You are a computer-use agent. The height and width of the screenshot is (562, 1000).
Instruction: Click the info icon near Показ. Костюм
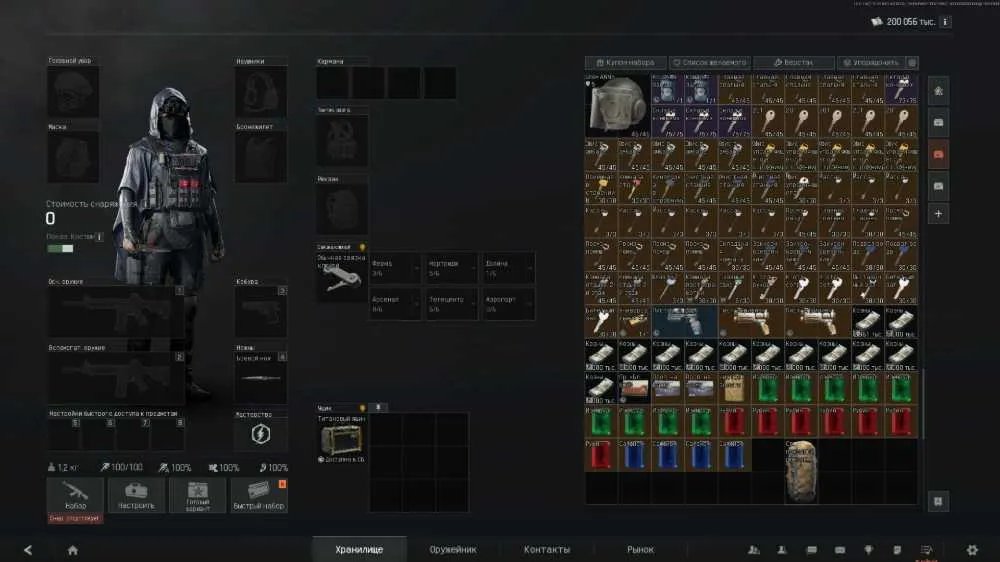coord(99,237)
